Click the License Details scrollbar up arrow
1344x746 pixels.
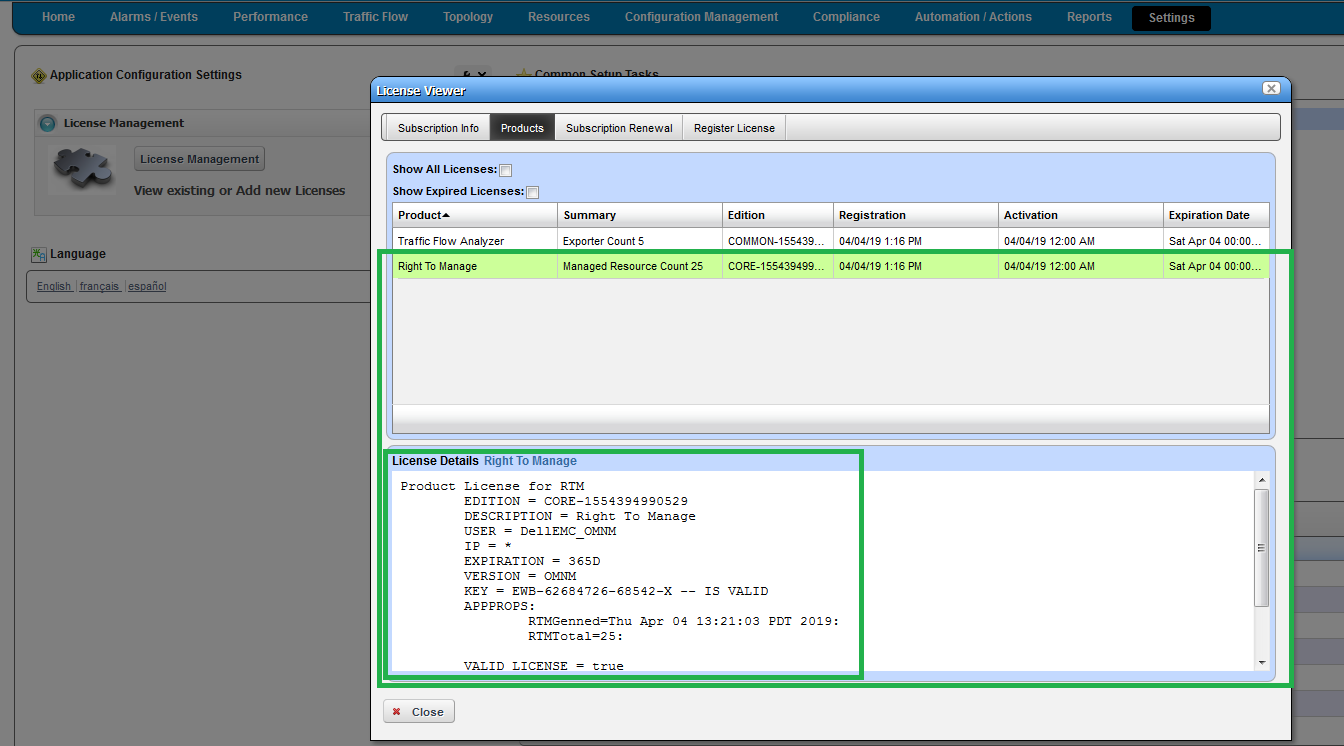[1261, 478]
